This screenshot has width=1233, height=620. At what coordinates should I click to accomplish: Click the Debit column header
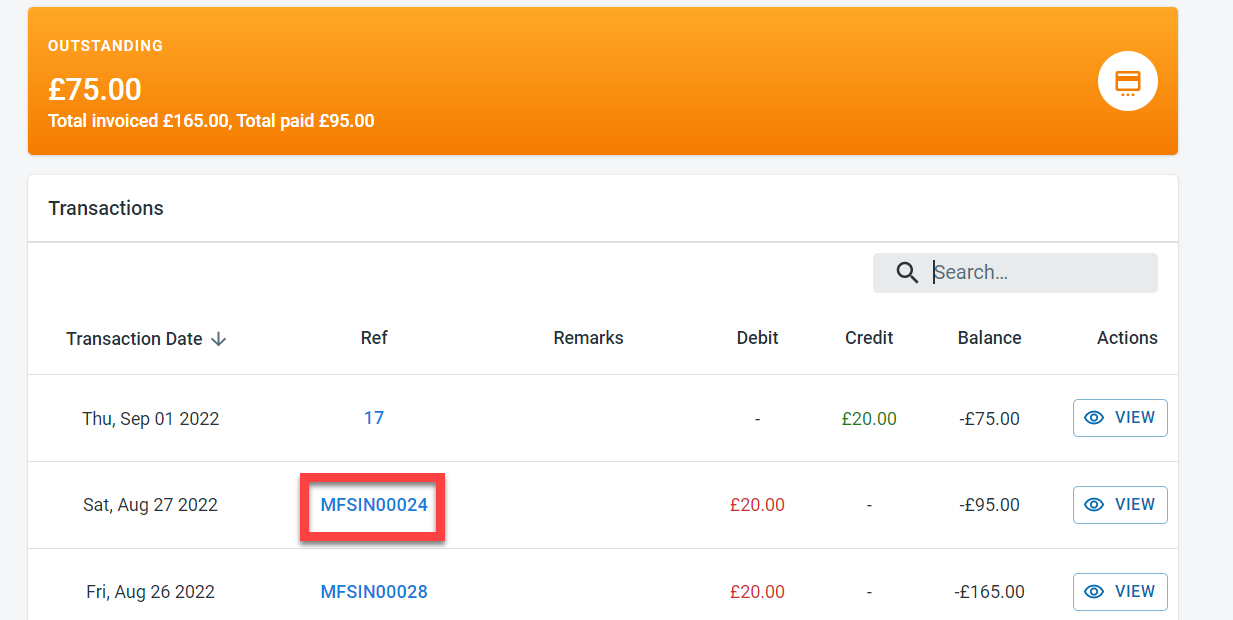[x=757, y=338]
